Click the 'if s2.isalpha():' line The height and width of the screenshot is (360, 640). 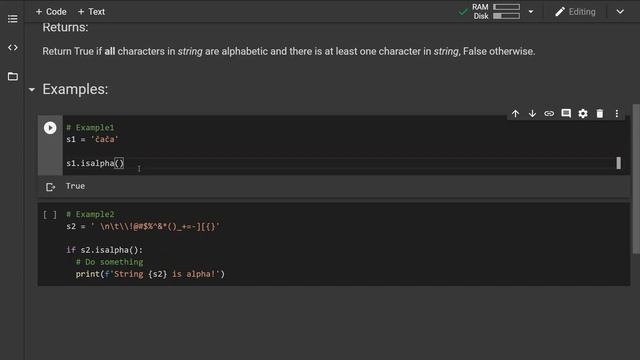click(104, 250)
